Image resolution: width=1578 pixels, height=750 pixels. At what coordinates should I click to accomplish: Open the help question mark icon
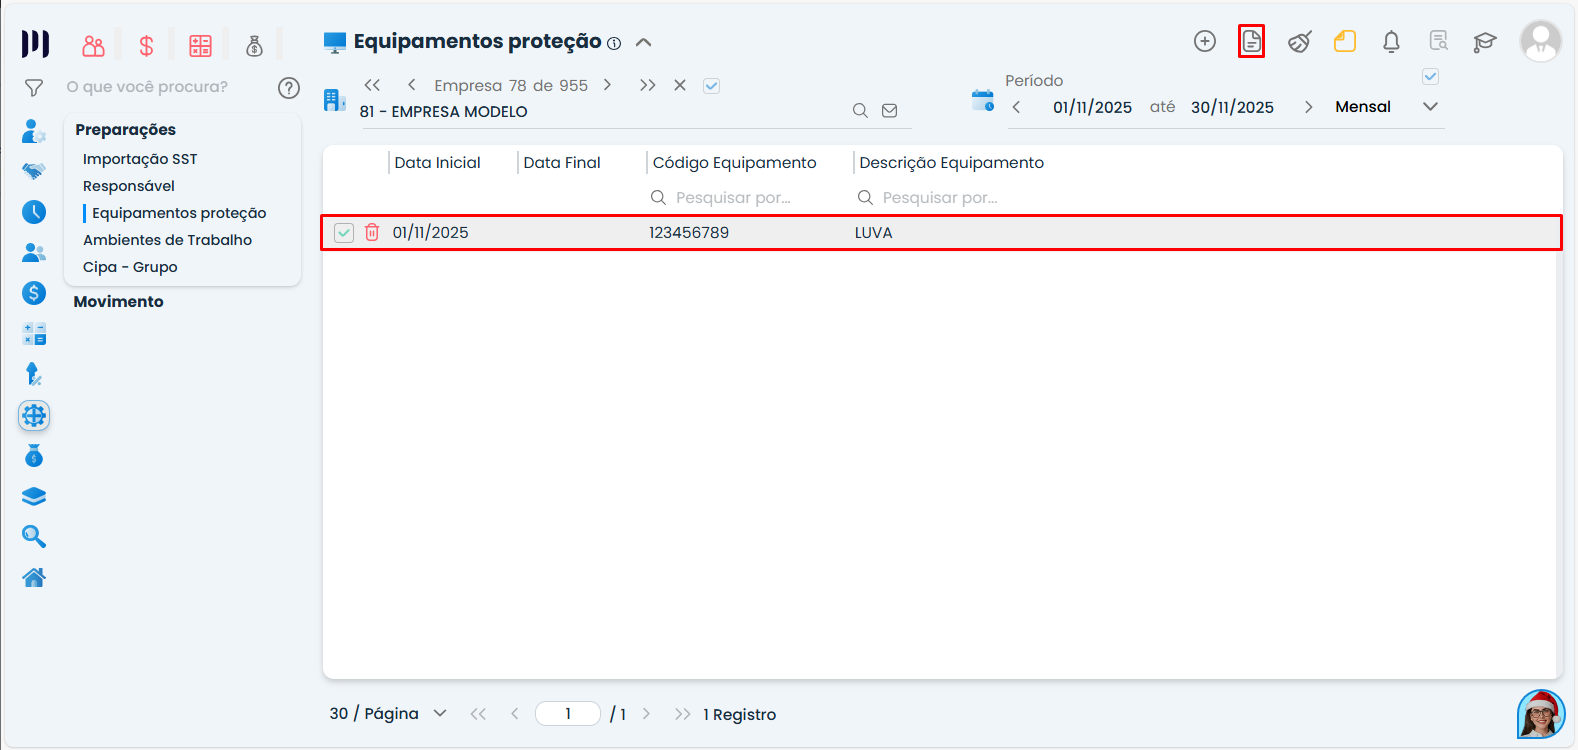(289, 88)
